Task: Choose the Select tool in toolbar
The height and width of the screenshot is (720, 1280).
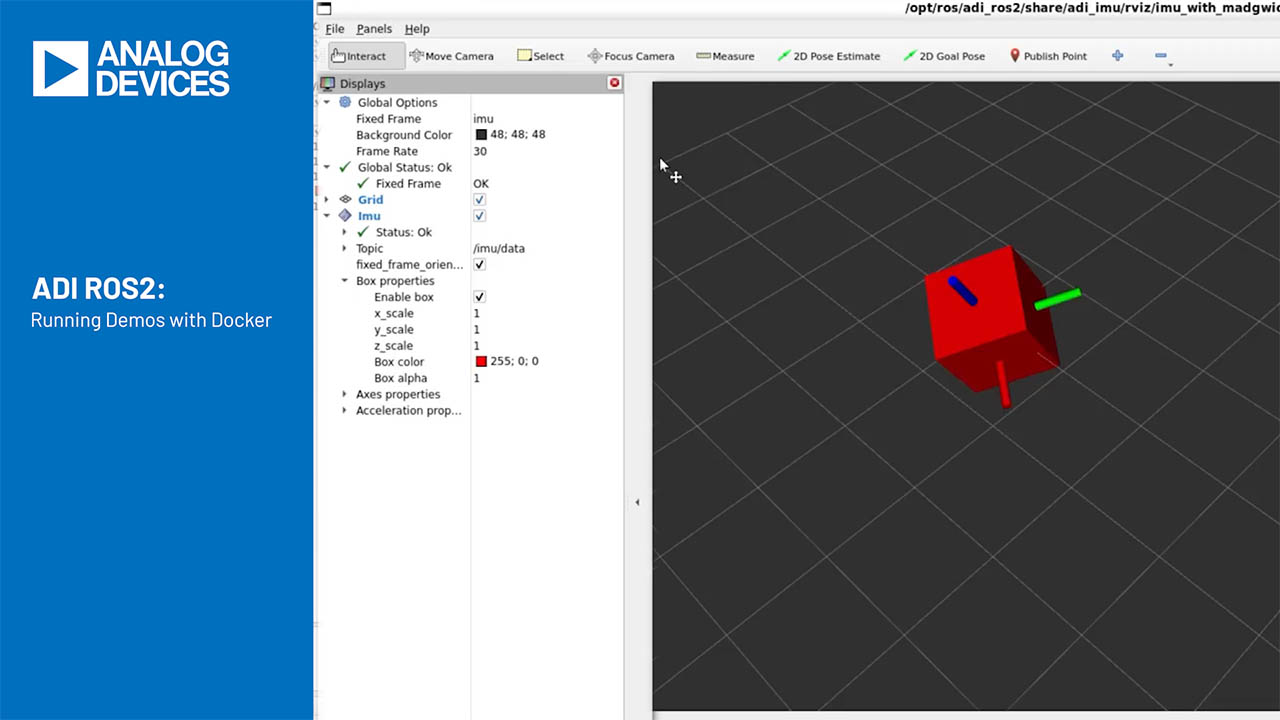Action: pyautogui.click(x=540, y=56)
